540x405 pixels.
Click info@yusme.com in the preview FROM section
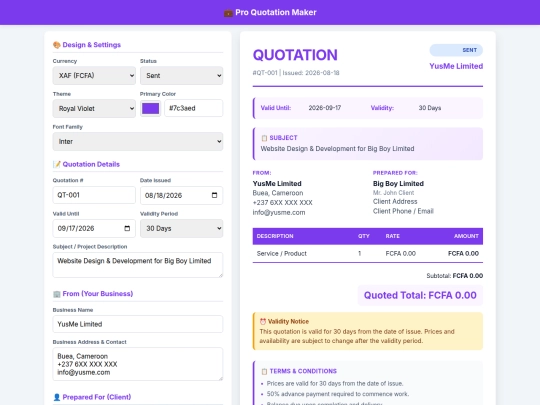[279, 212]
